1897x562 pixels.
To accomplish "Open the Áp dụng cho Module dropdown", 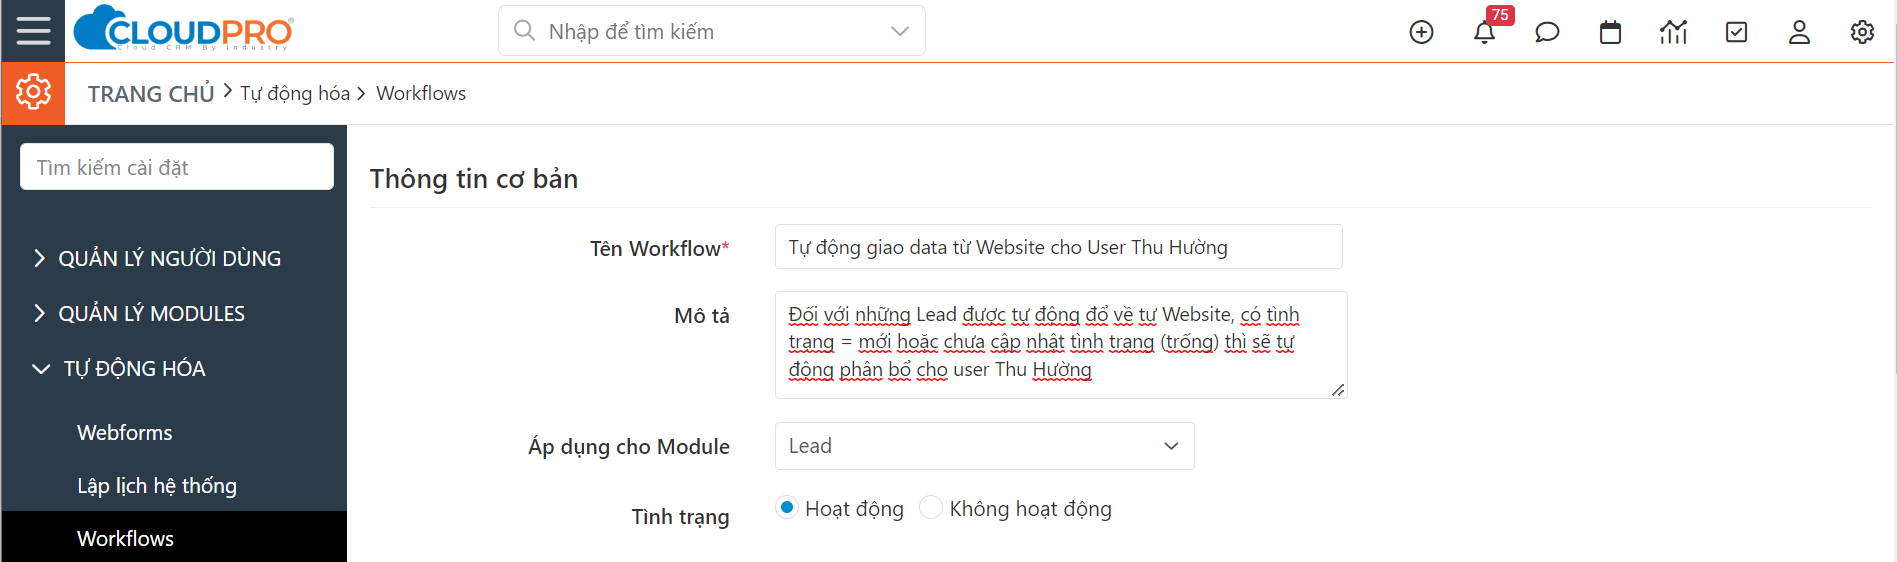I will point(984,446).
